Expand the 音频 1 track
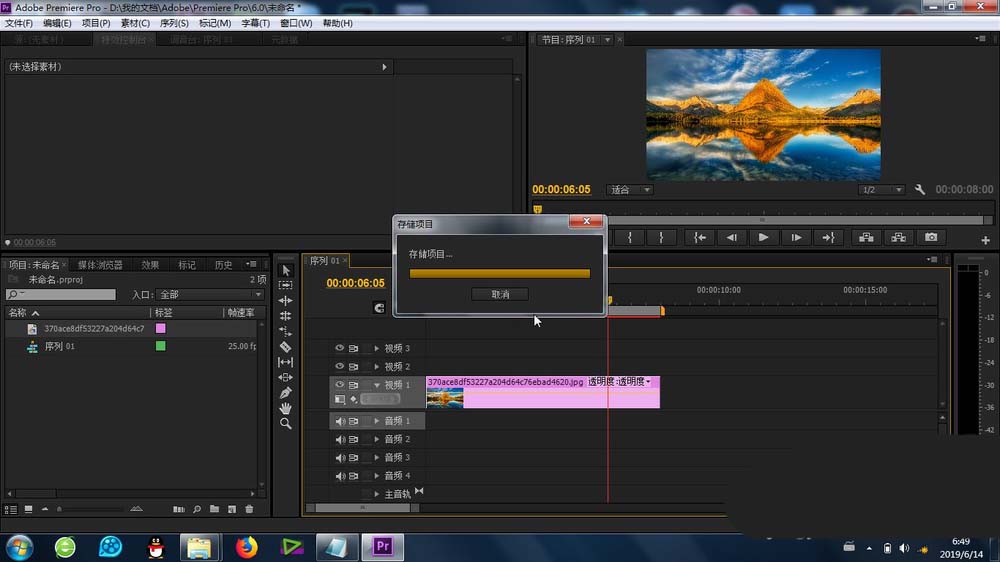The width and height of the screenshot is (1000, 562). 377,421
